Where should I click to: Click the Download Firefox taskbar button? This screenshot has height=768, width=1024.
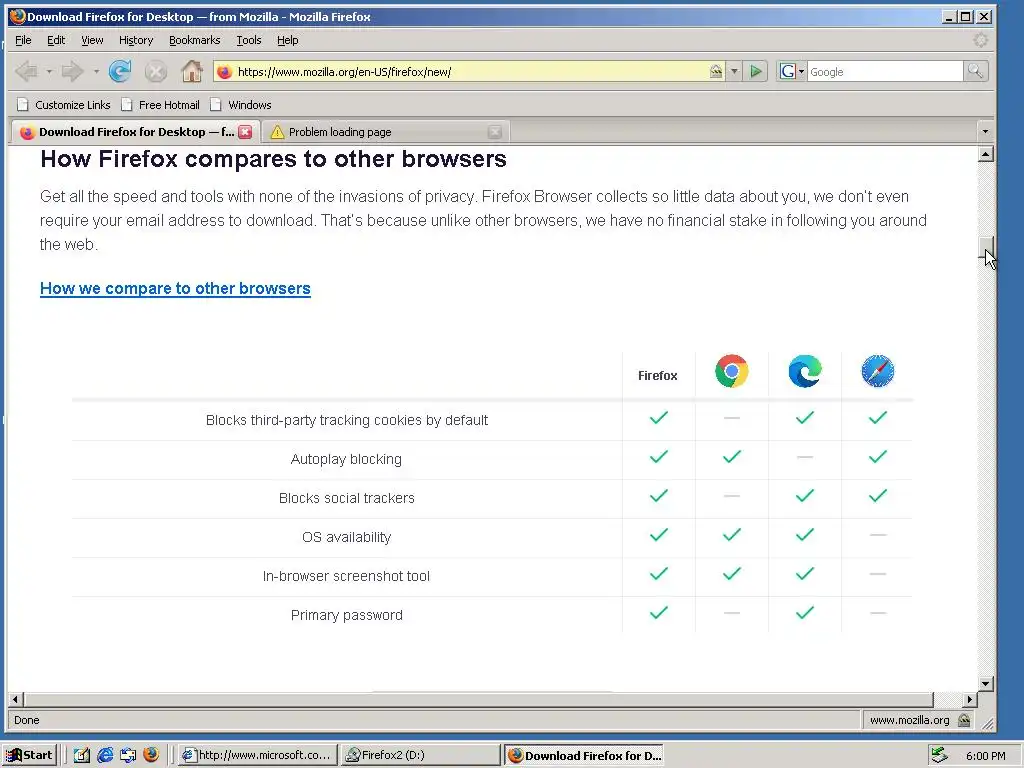tap(584, 755)
